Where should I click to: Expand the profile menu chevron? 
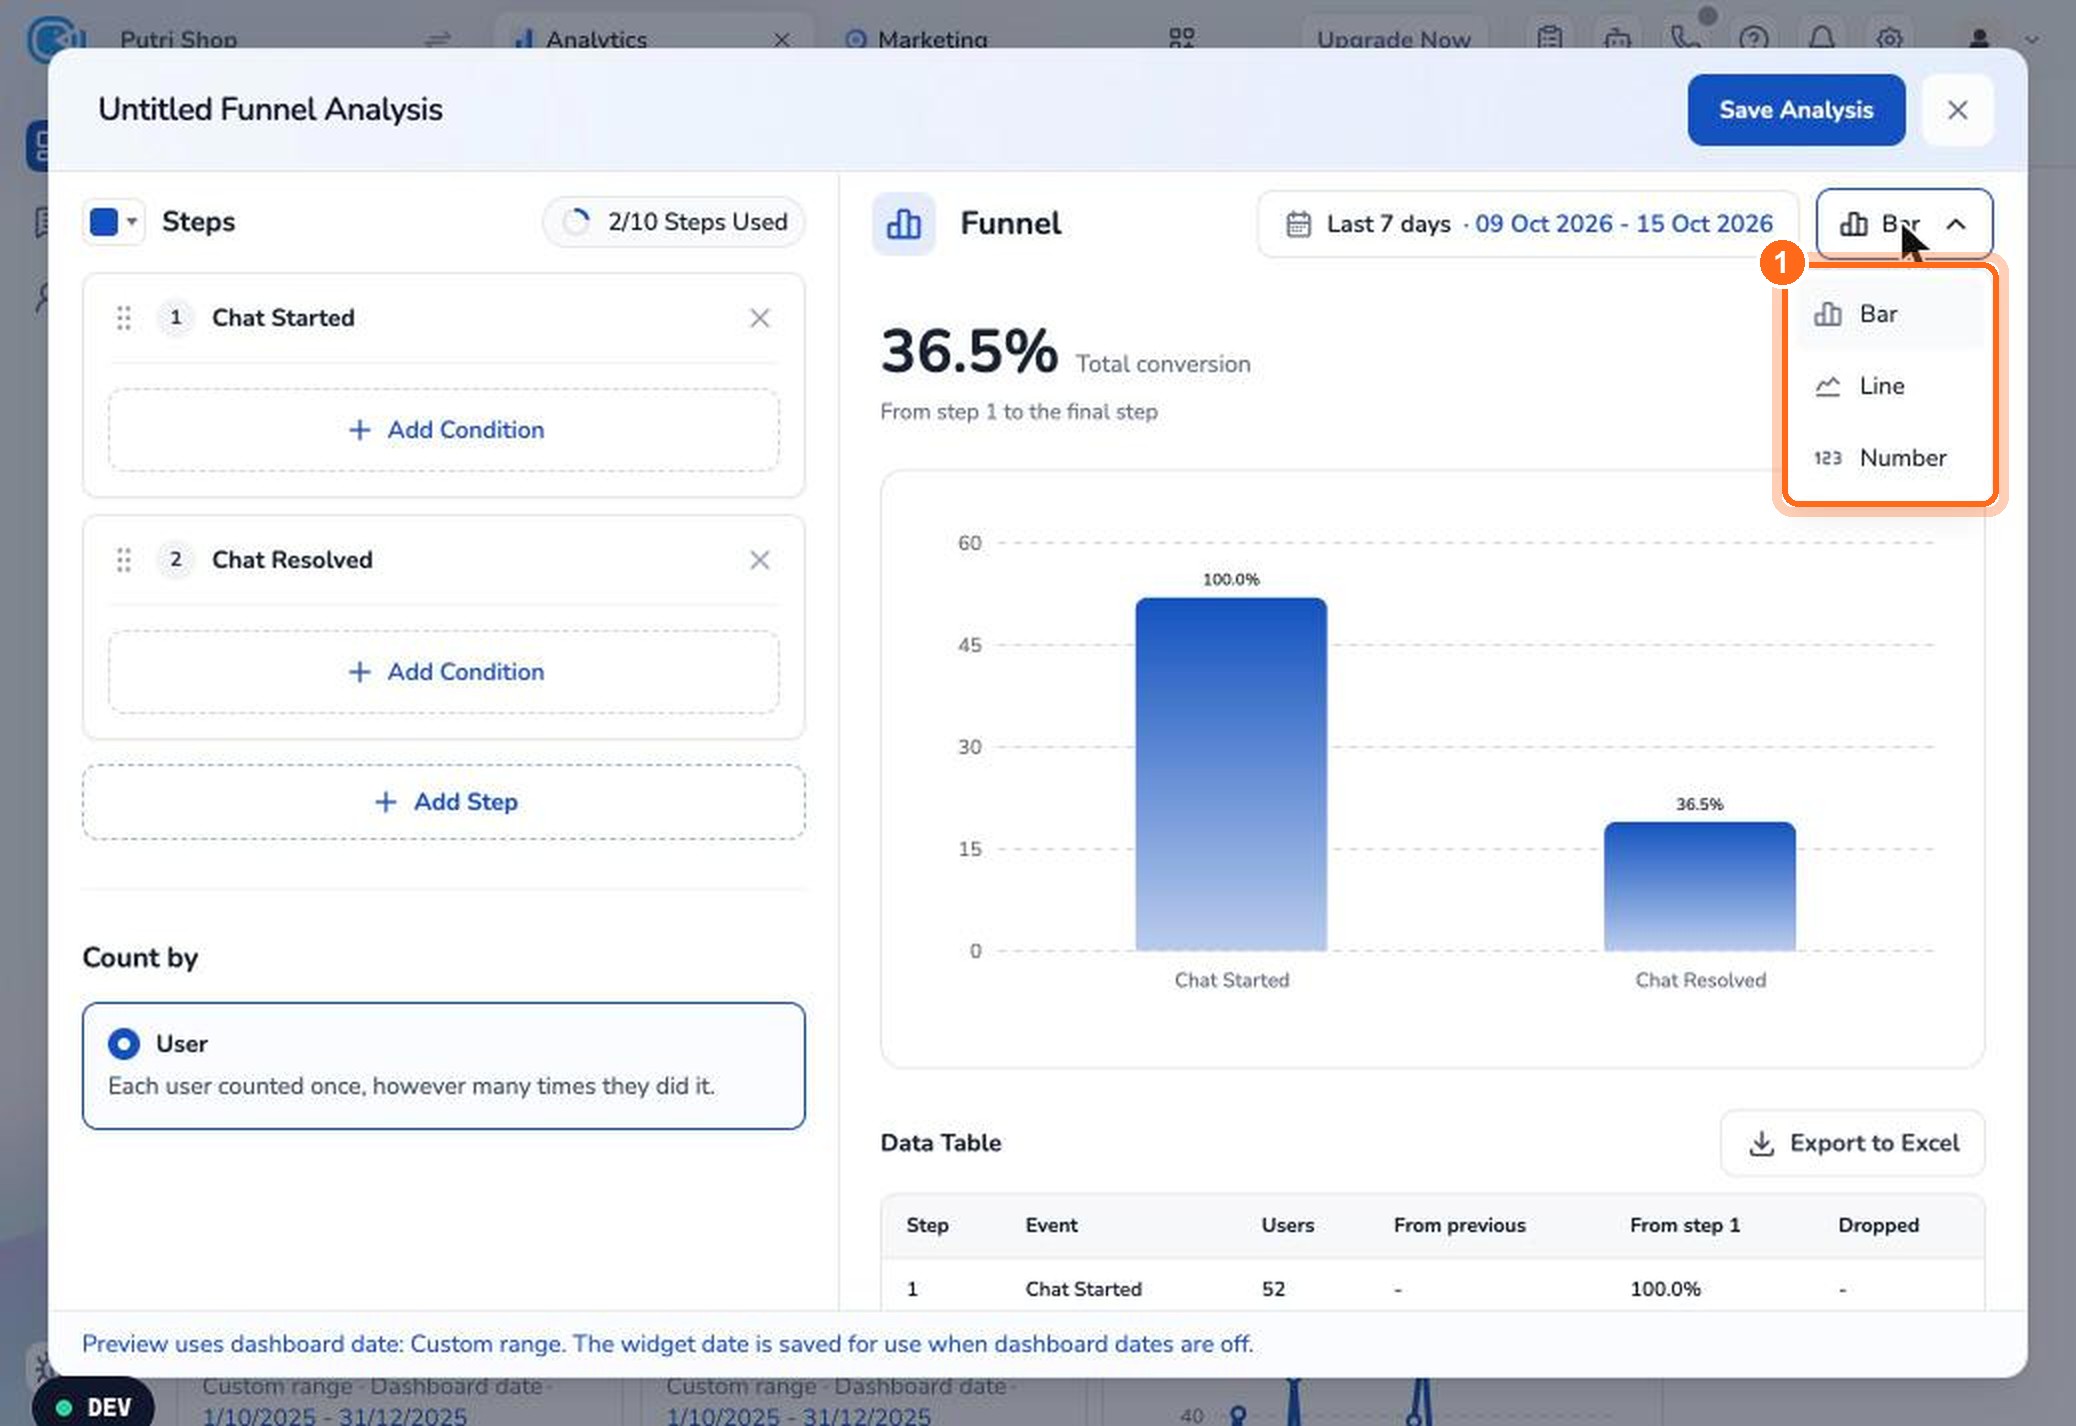click(x=2031, y=40)
